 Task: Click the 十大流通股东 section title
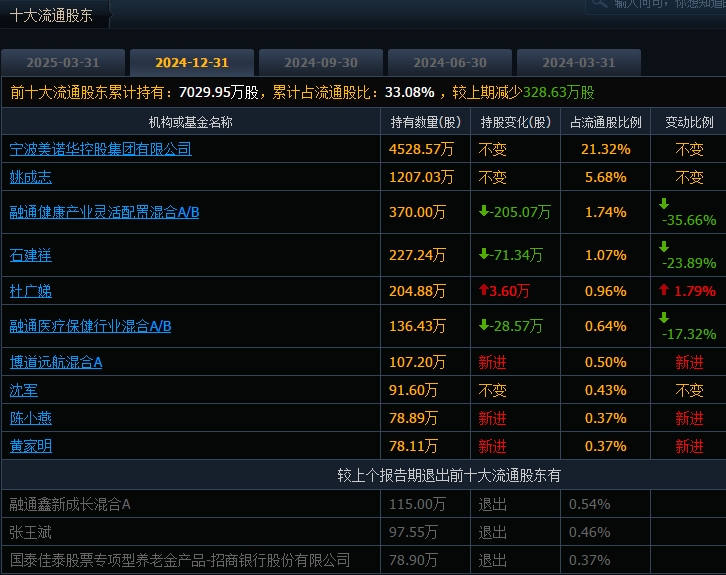50,17
